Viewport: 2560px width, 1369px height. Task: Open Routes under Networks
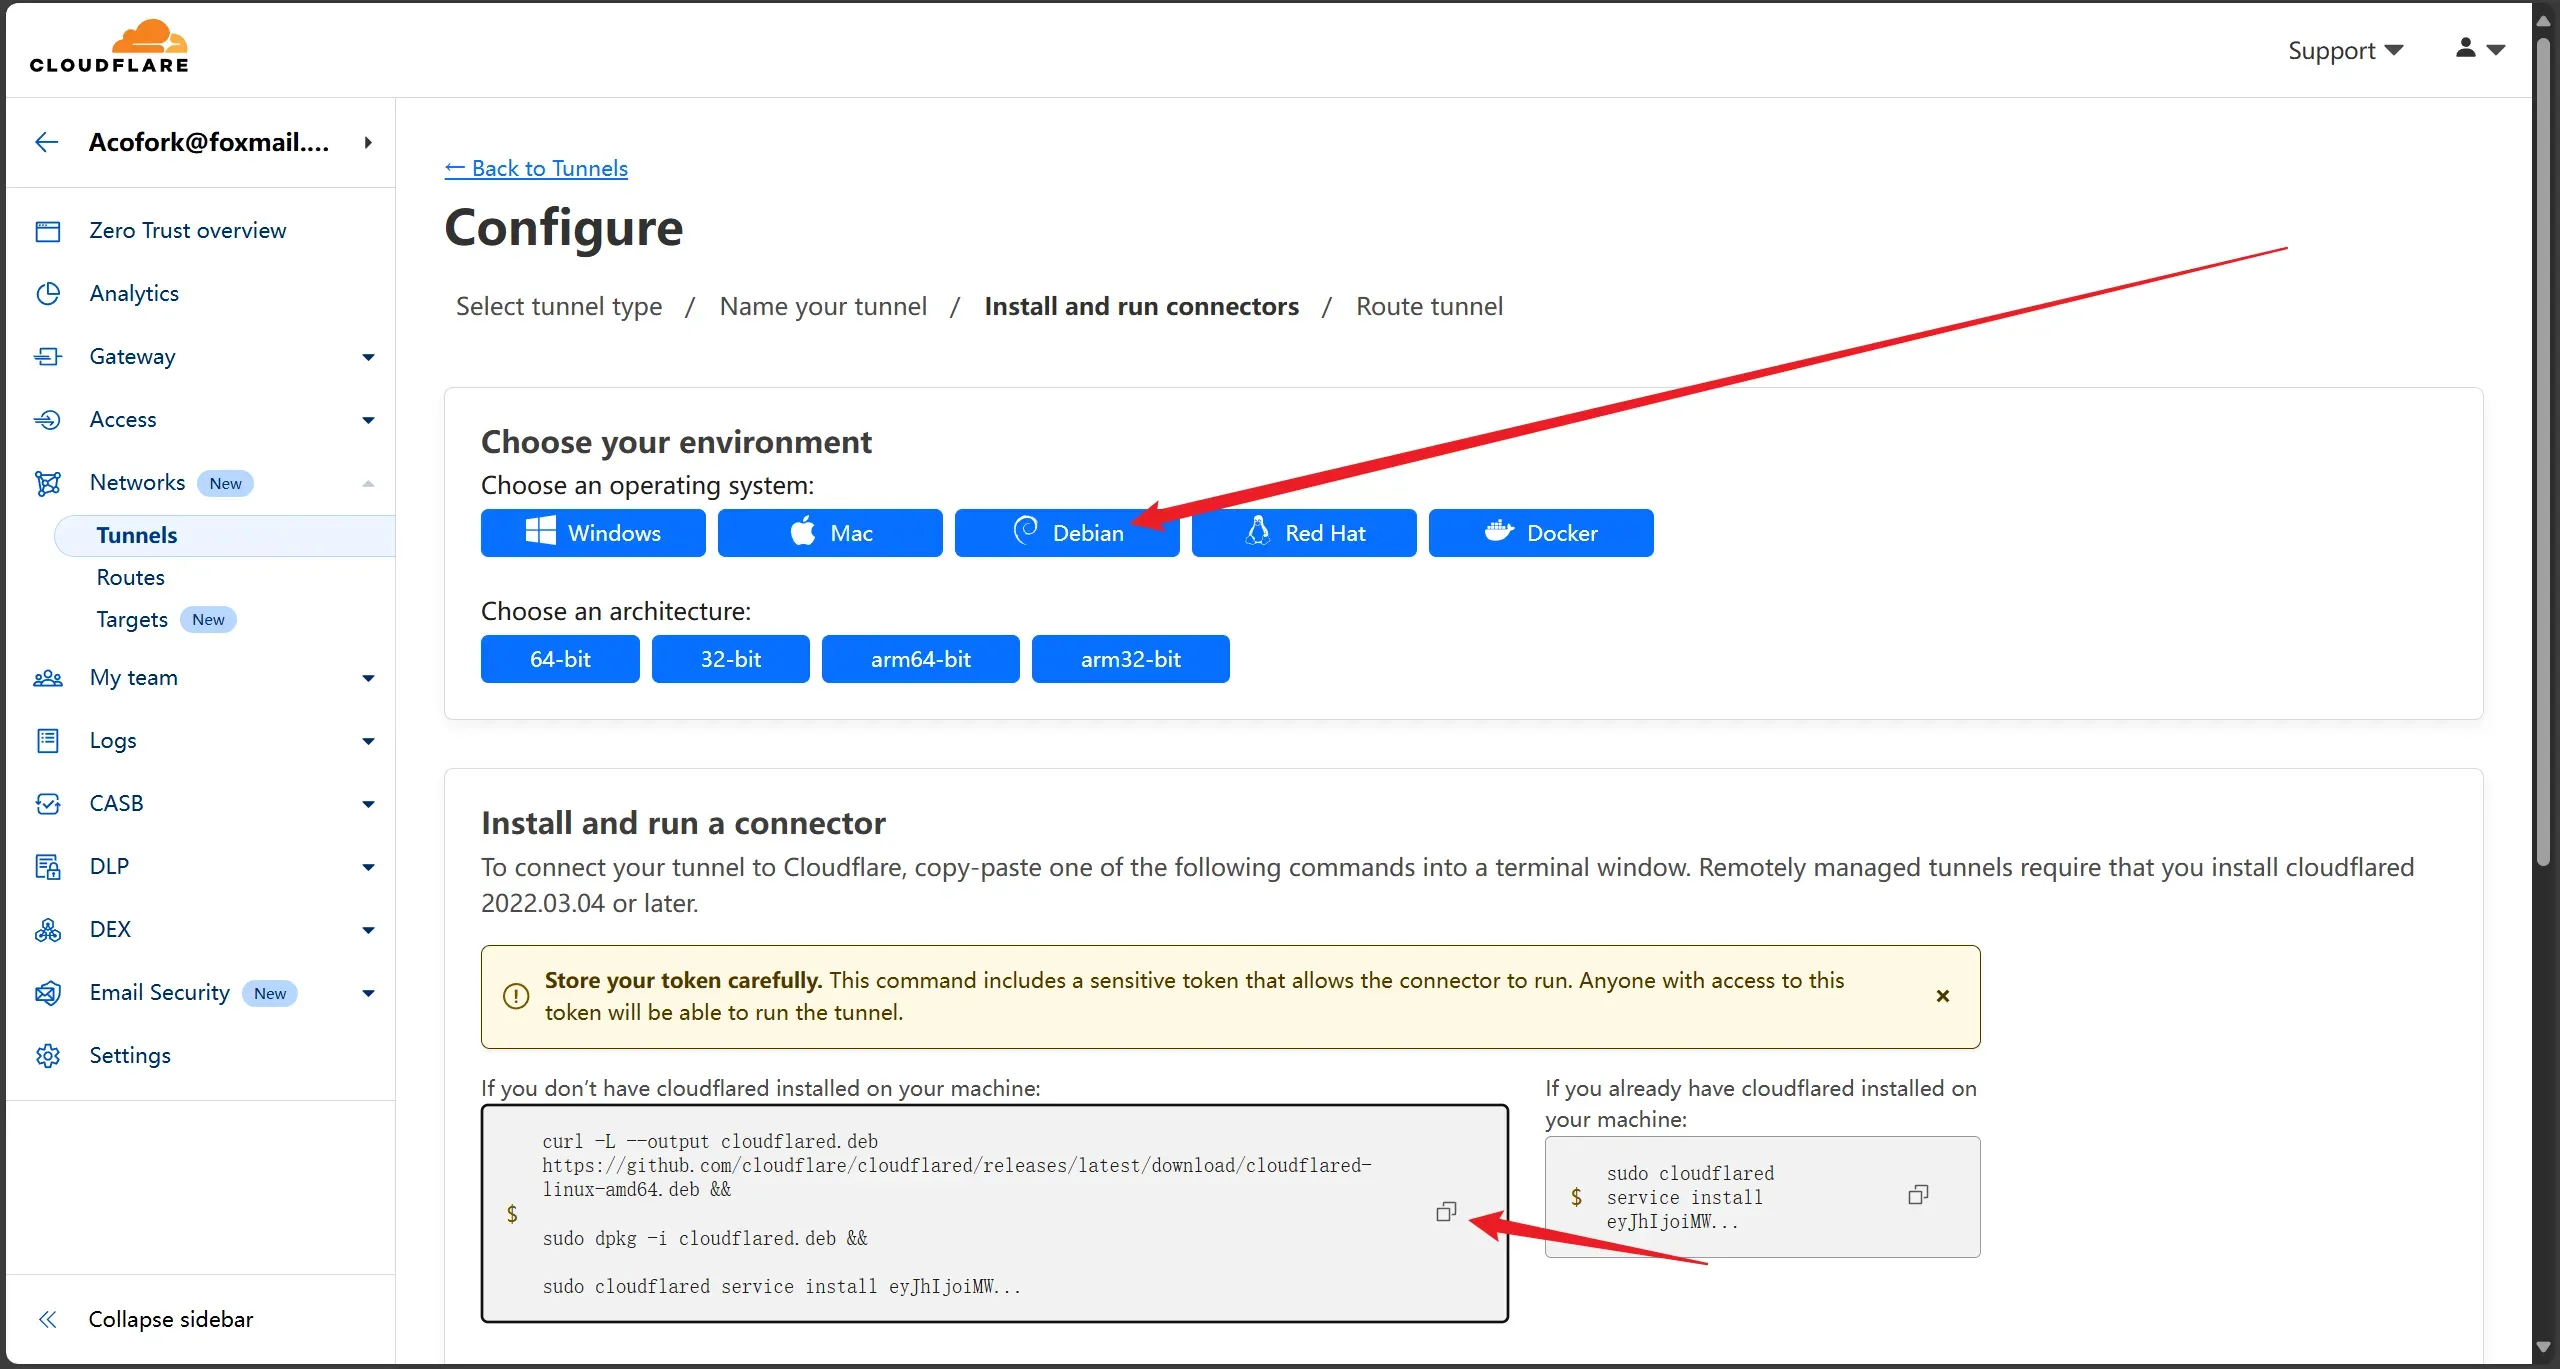point(131,577)
